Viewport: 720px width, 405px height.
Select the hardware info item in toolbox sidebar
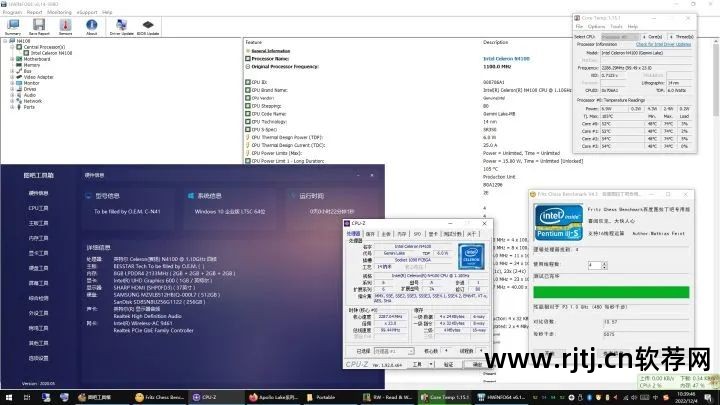39,193
